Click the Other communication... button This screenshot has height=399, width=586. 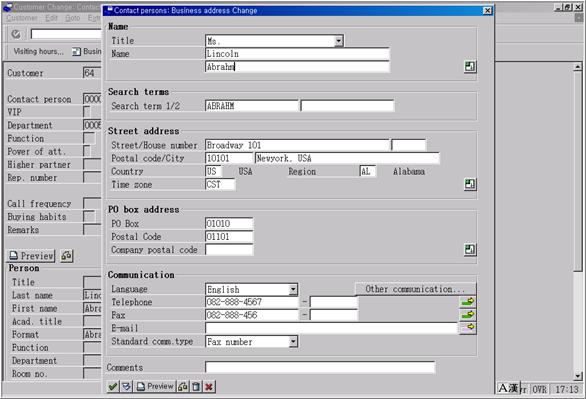[x=415, y=289]
